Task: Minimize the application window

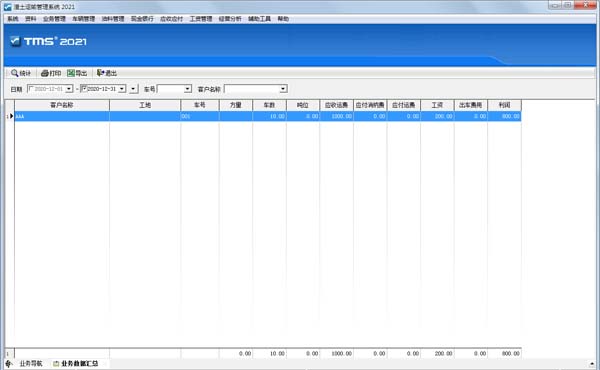Action: point(554,5)
